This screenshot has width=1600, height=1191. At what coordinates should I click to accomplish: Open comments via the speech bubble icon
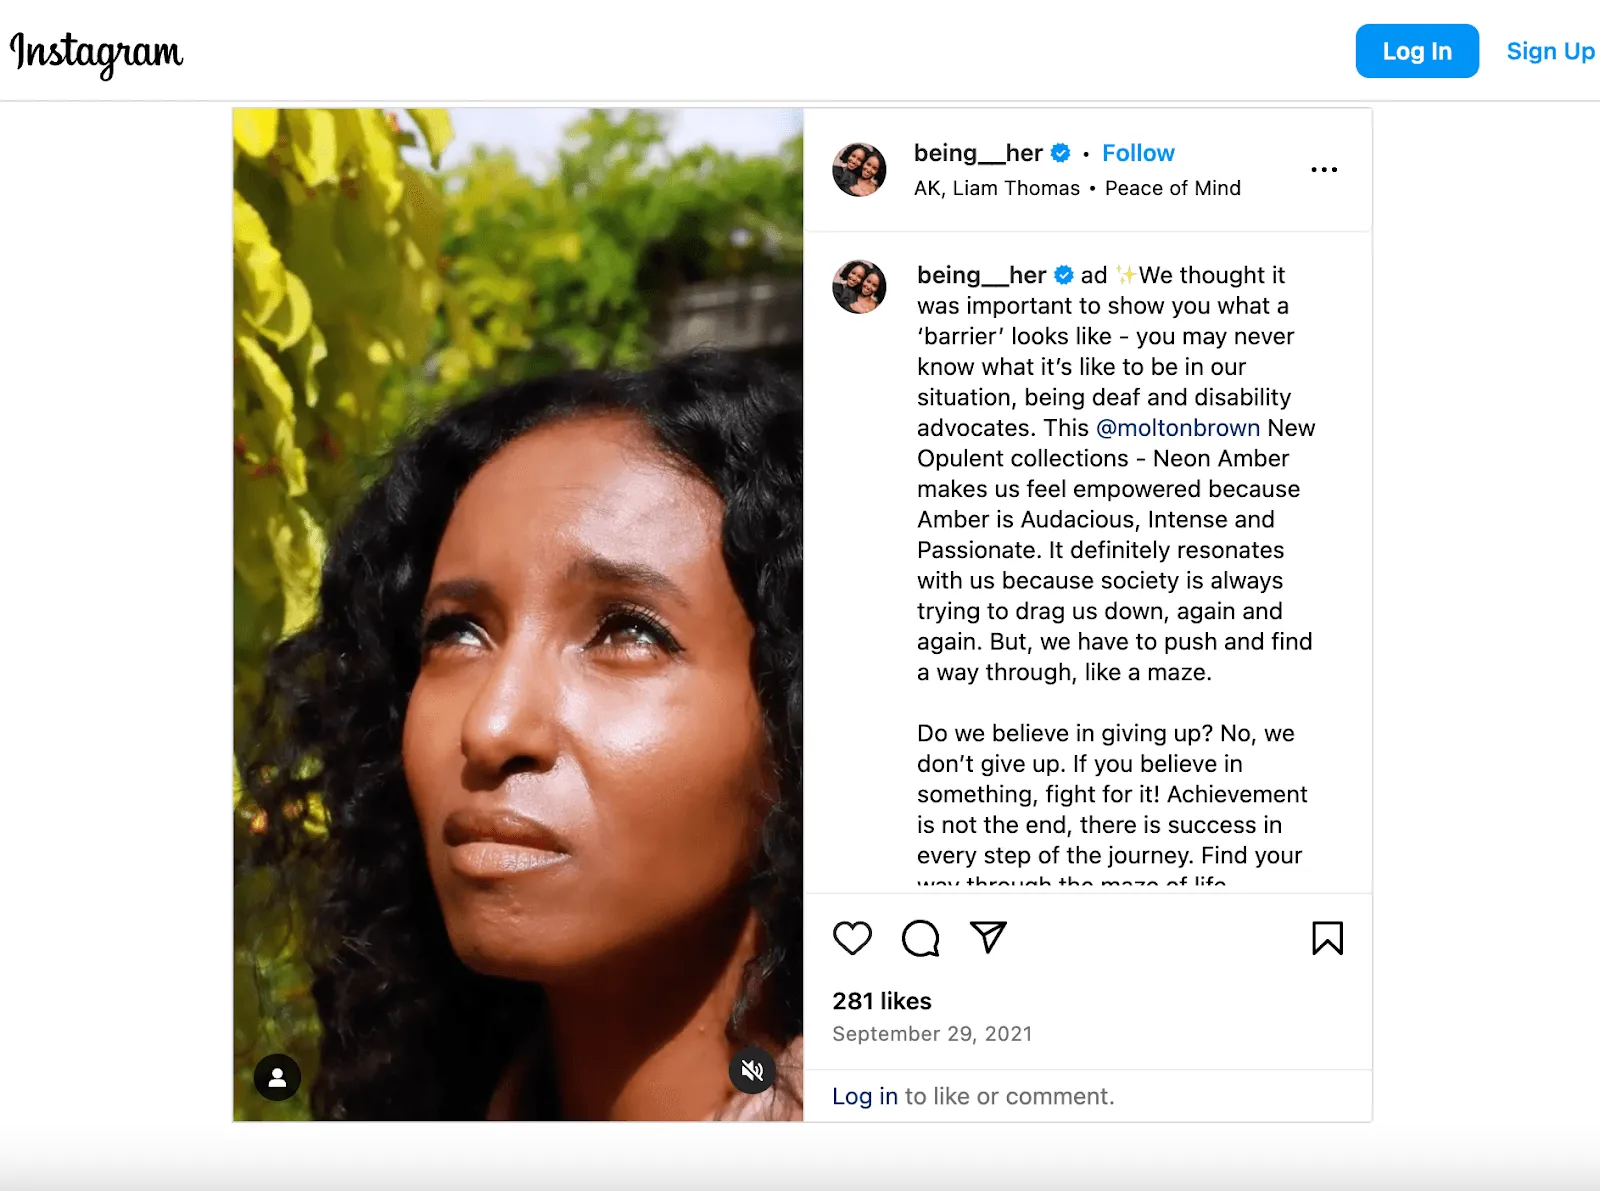920,938
